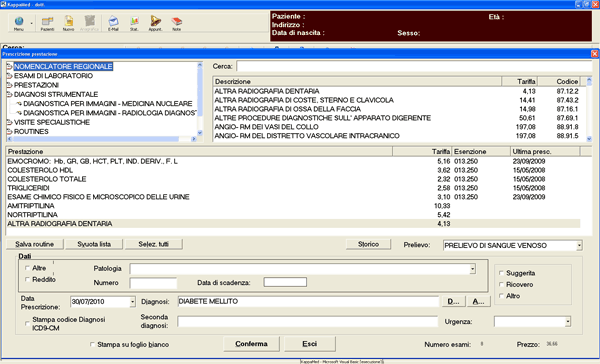Select PRESTAZIONI tree node
600x364 pixels.
[x=36, y=85]
